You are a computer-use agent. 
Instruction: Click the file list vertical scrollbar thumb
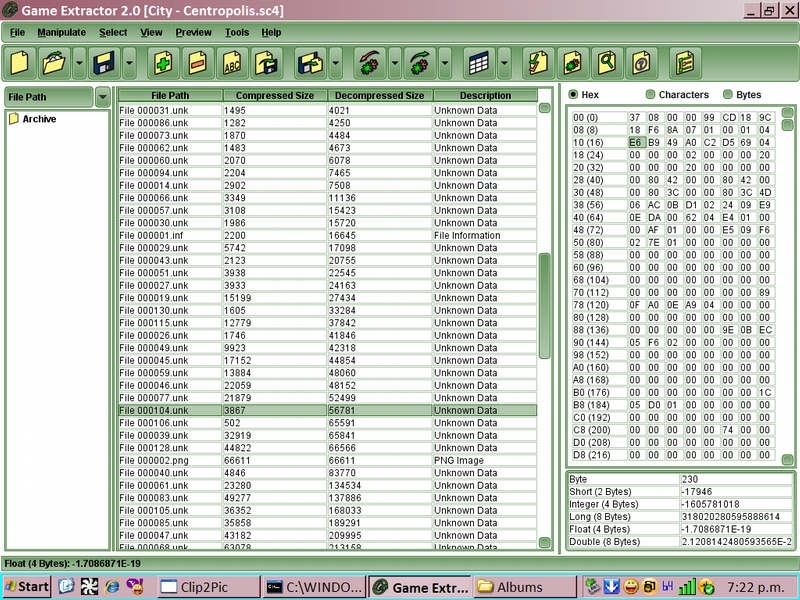click(545, 305)
